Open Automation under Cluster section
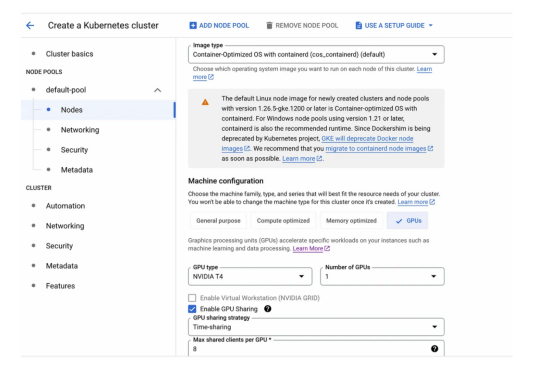Image resolution: width=554 pixels, height=366 pixels. pos(65,206)
